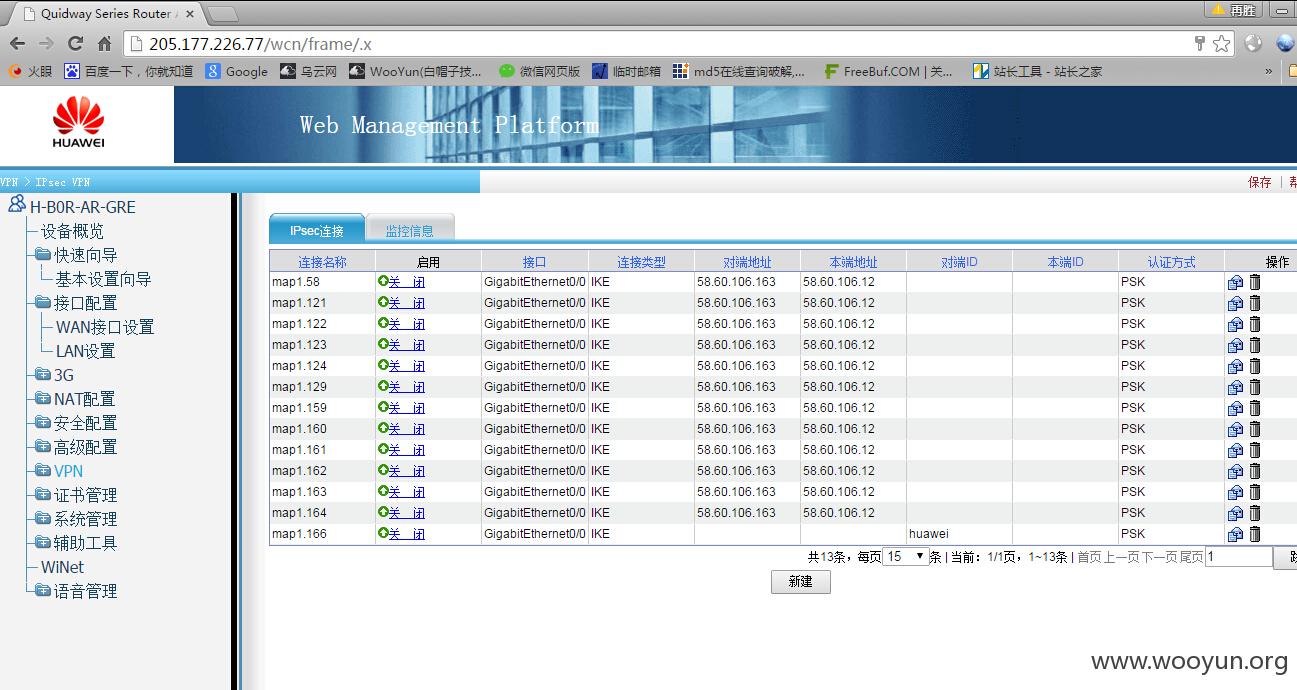
Task: Switch to the 监控信息 tab
Action: [x=410, y=230]
